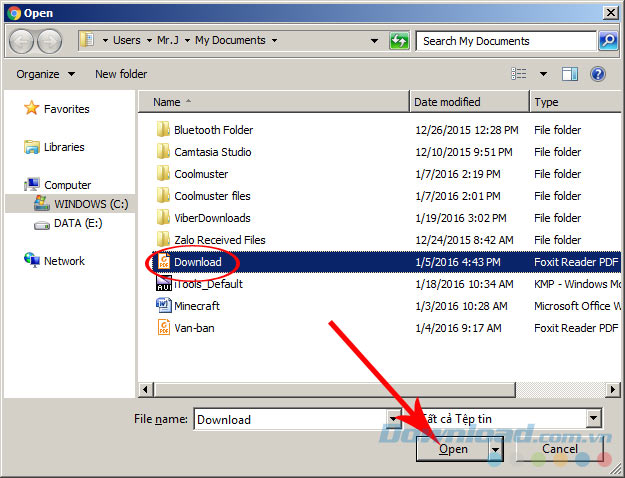Click the Chrome icon in title bar
Viewport: 625px width, 478px height.
coord(14,13)
